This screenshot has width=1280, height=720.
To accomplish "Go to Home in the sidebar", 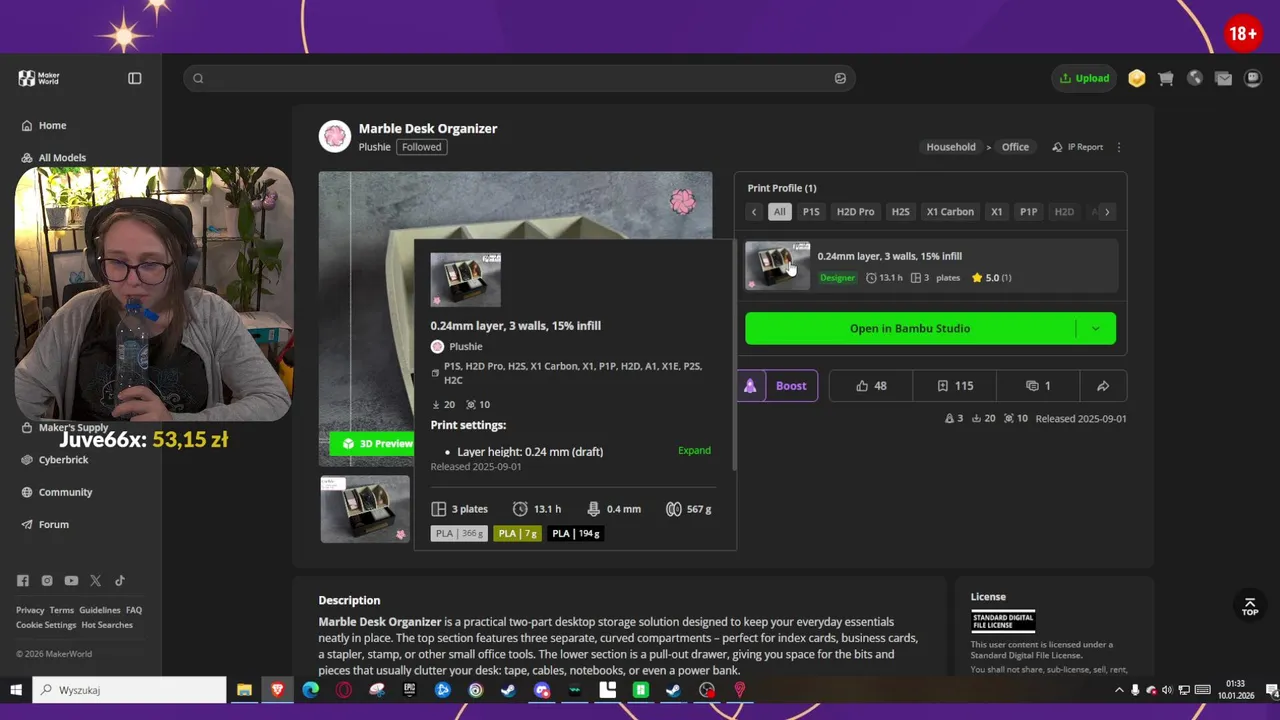I will [x=52, y=125].
